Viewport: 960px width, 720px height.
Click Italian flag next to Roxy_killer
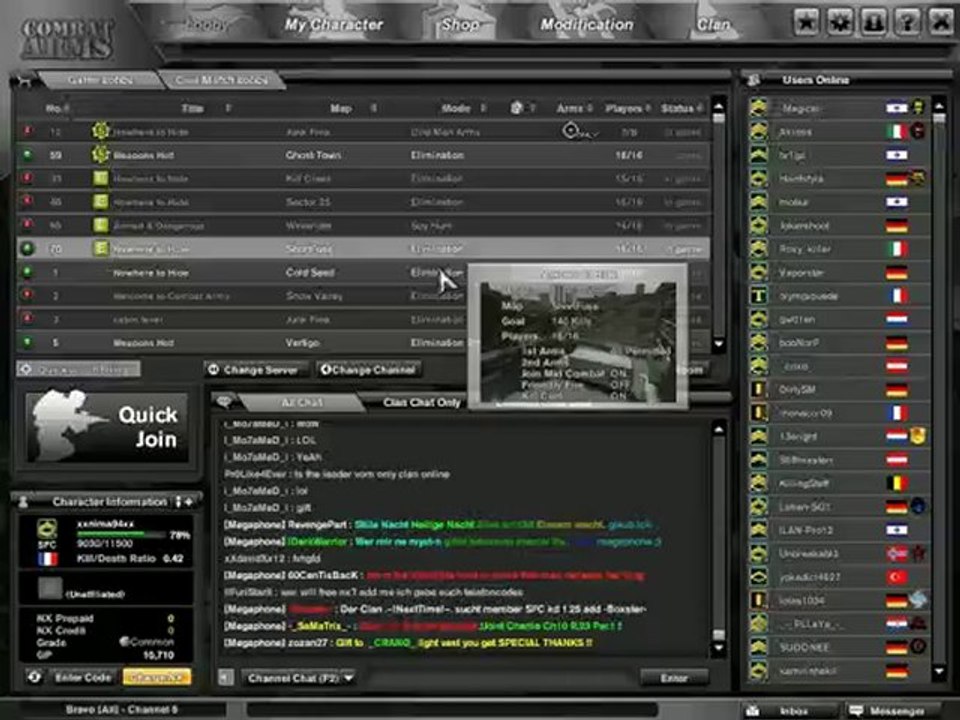[896, 249]
